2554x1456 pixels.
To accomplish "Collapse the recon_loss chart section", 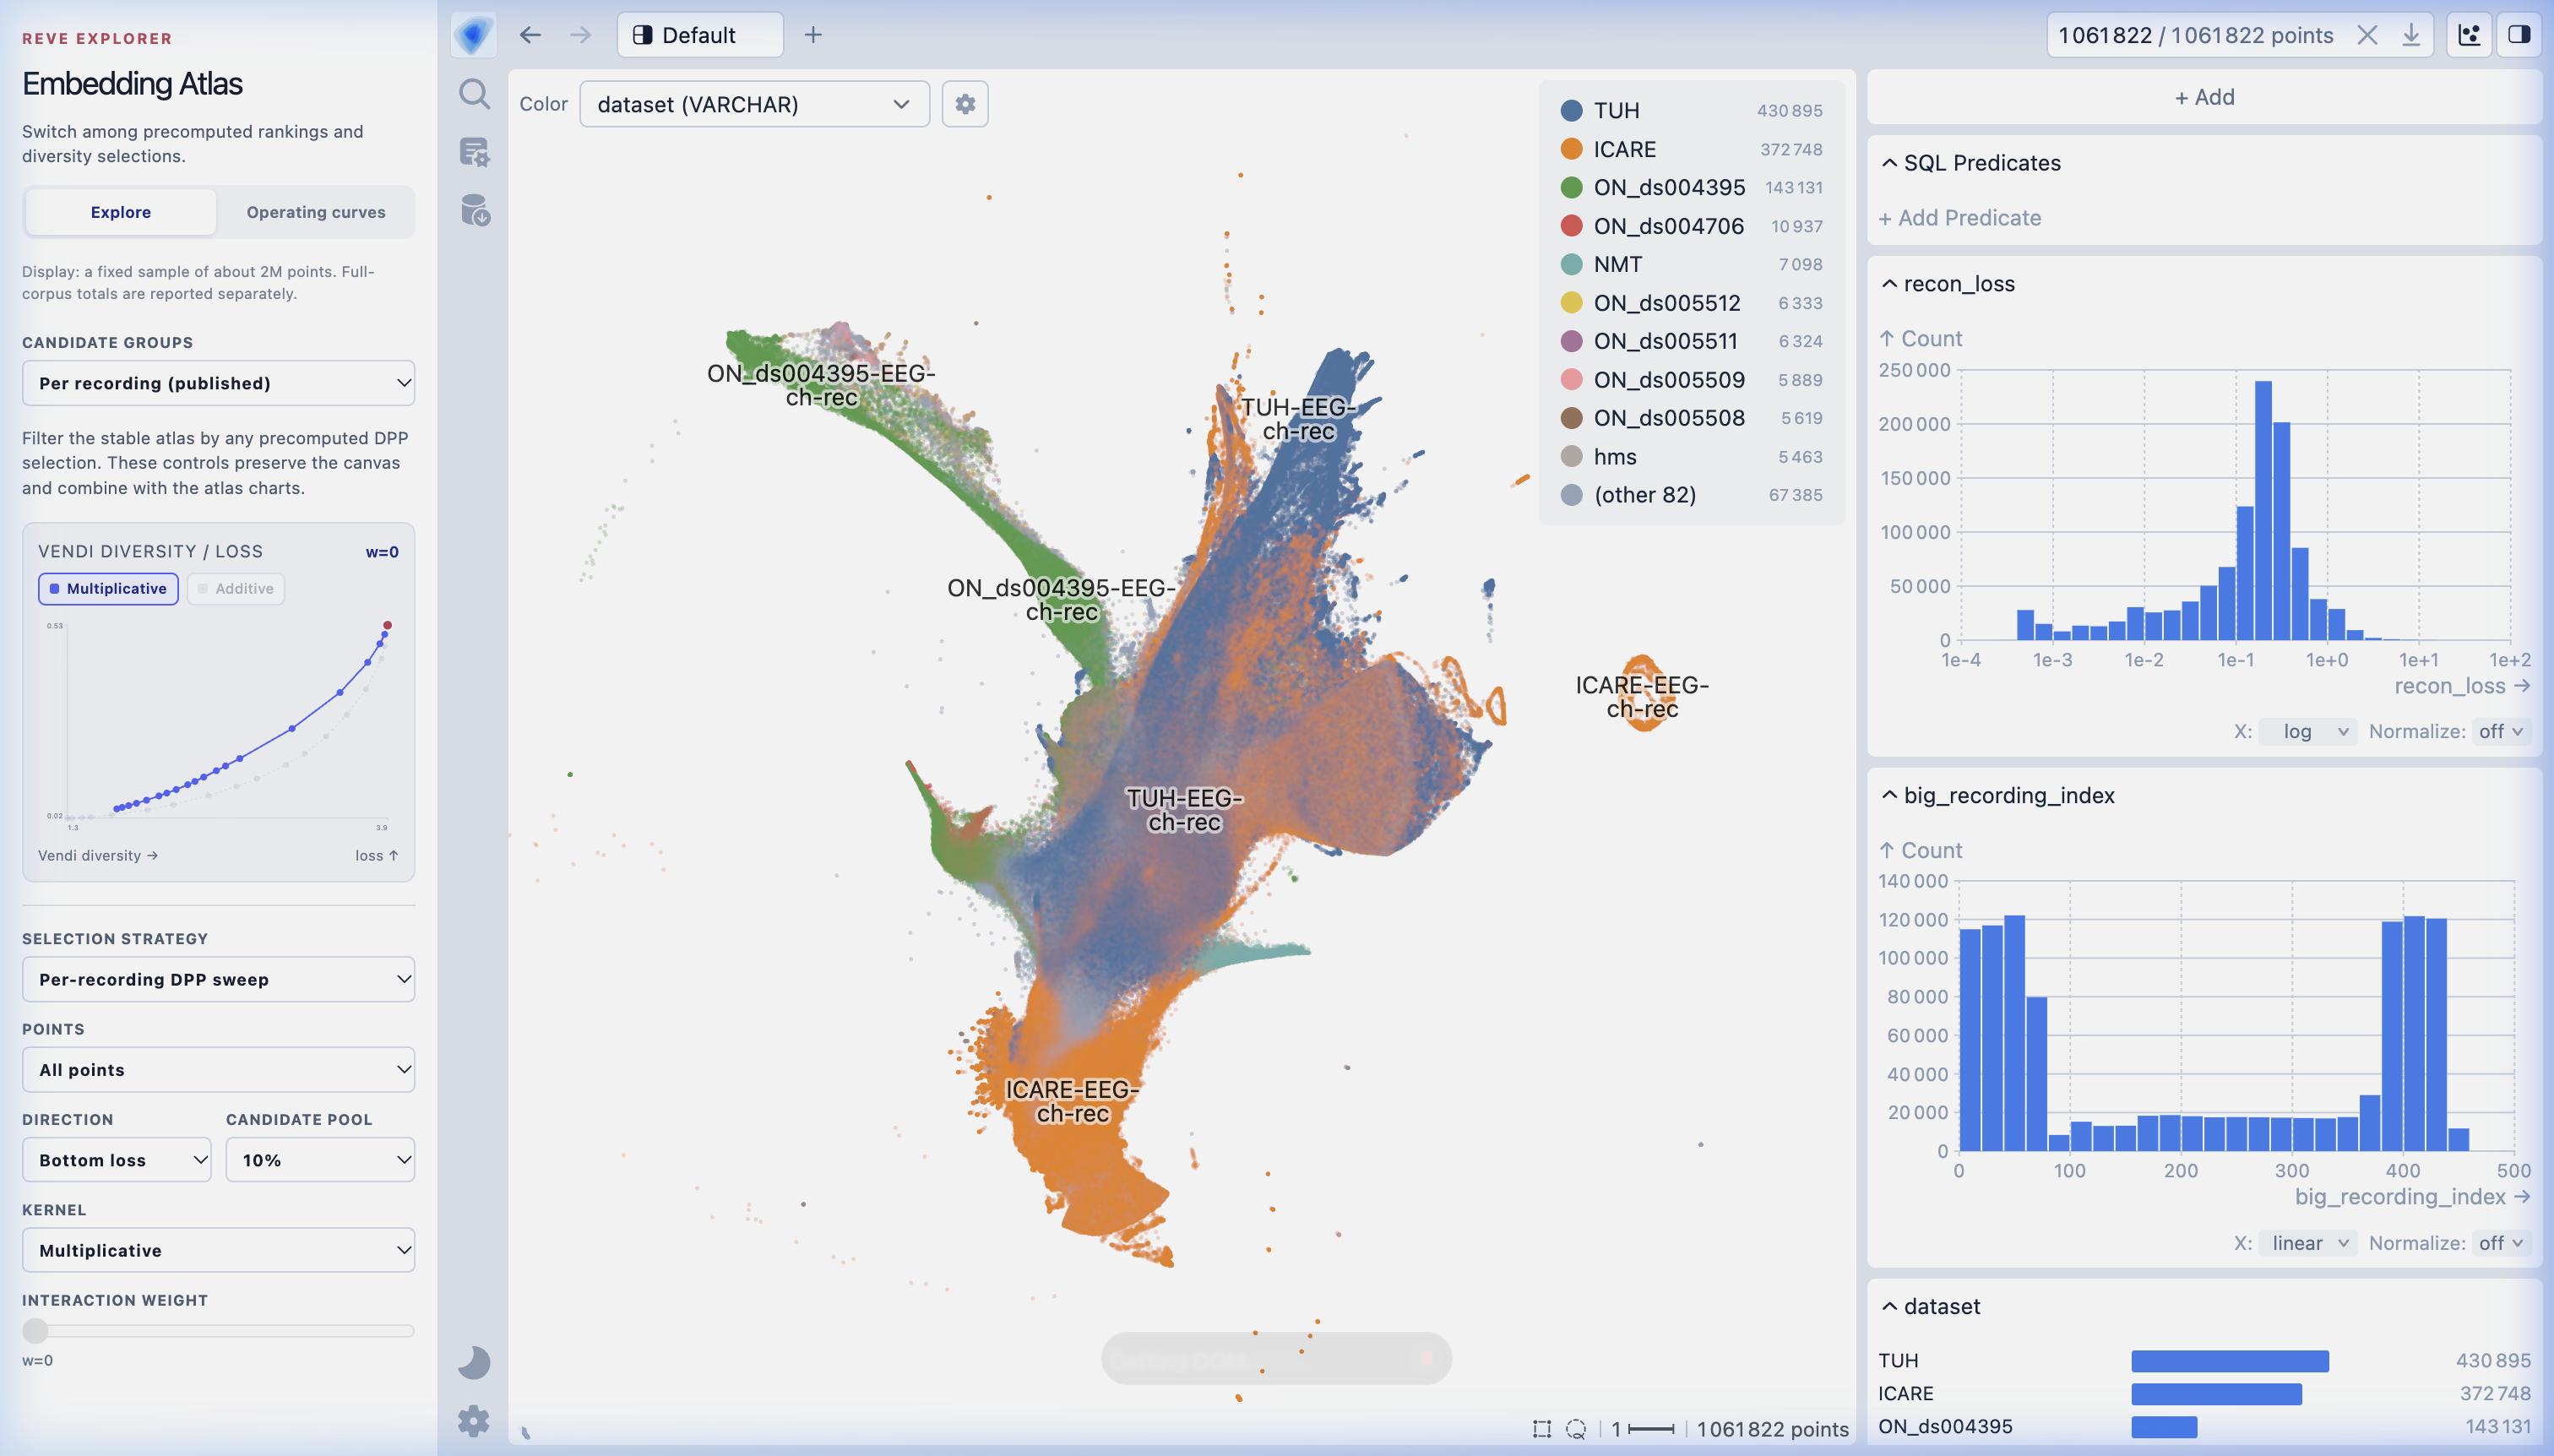I will pyautogui.click(x=1889, y=284).
